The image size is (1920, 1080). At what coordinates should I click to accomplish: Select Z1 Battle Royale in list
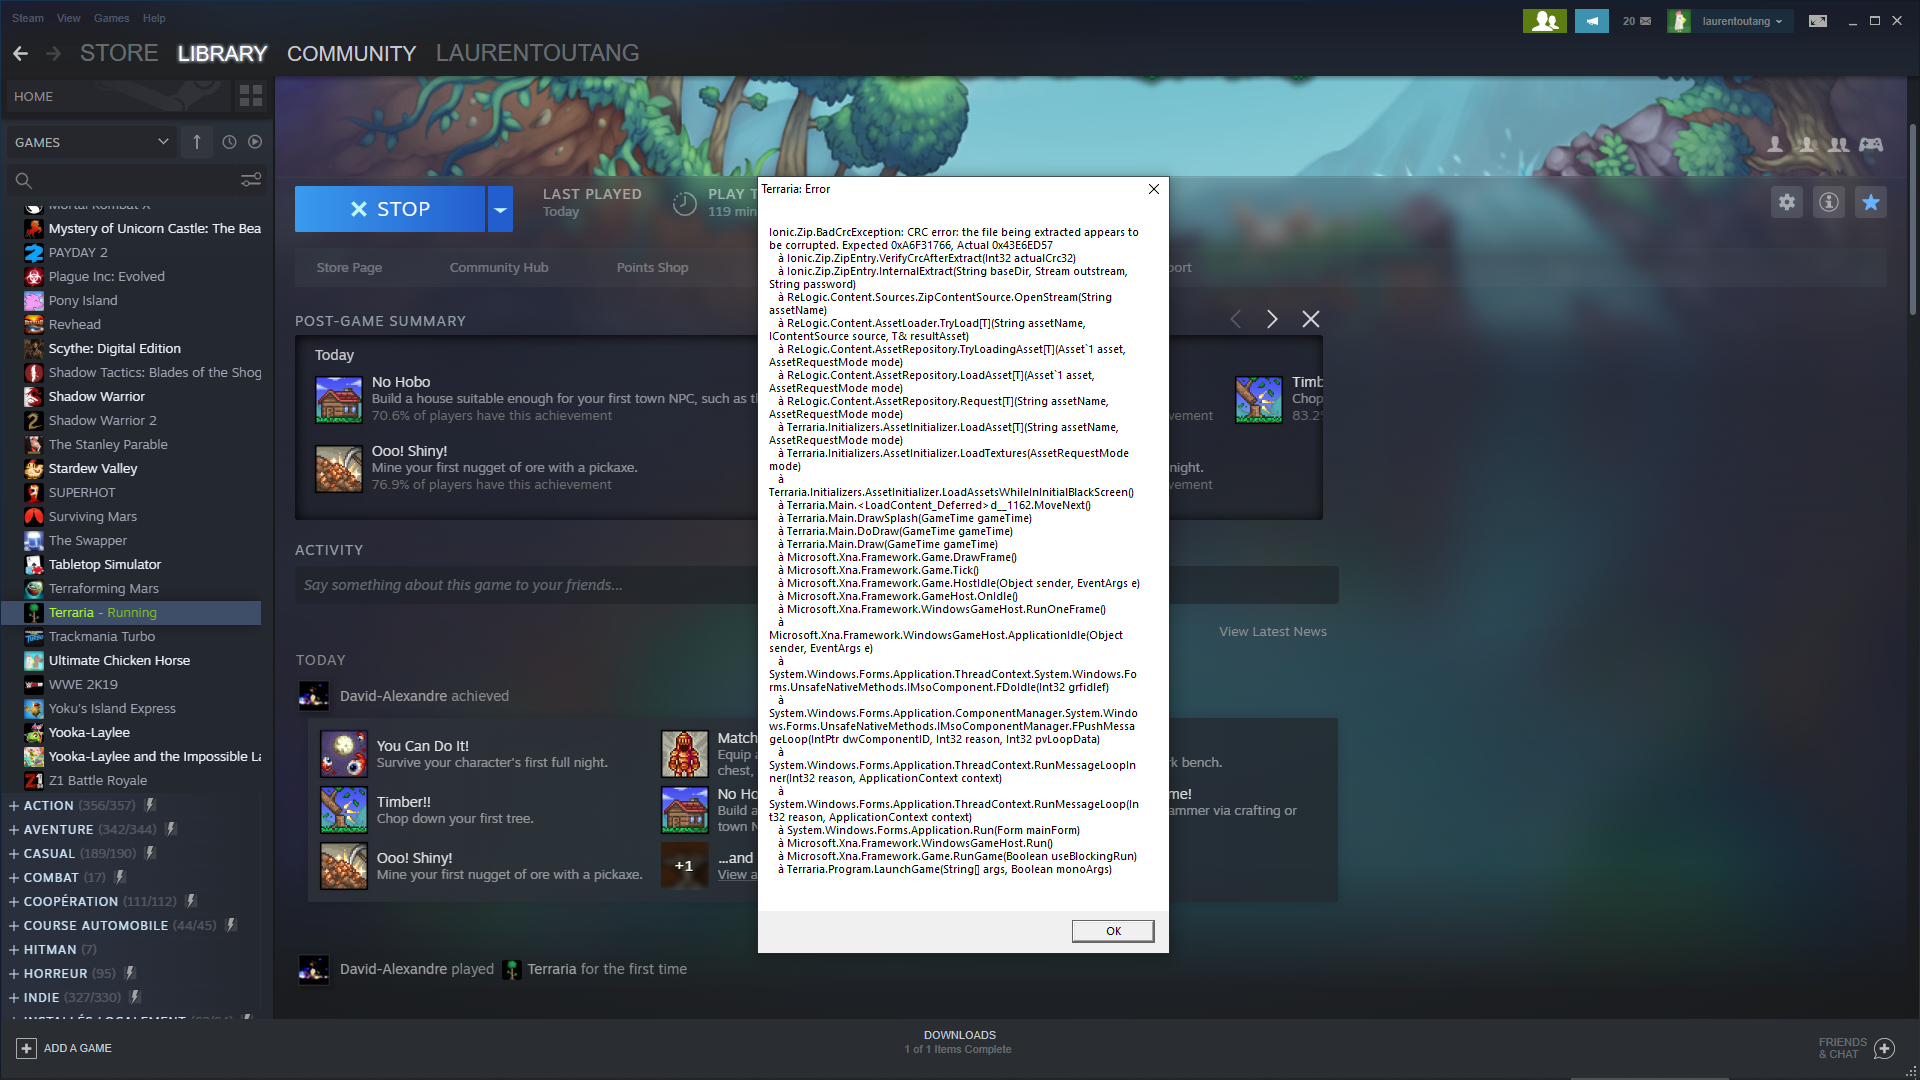[98, 780]
